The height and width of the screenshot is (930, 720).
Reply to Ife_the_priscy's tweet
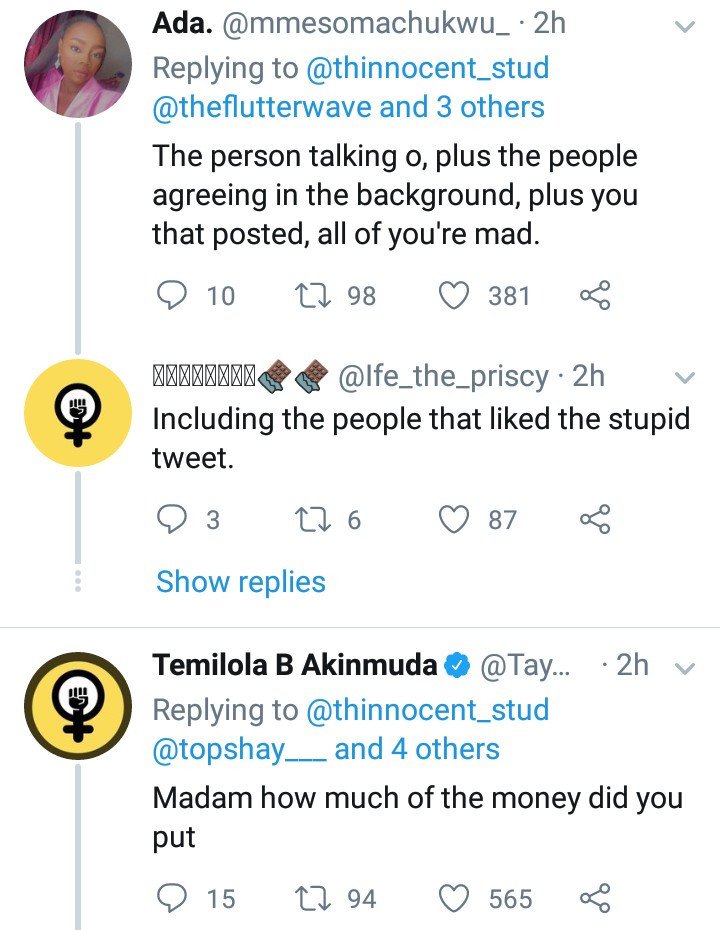(171, 519)
